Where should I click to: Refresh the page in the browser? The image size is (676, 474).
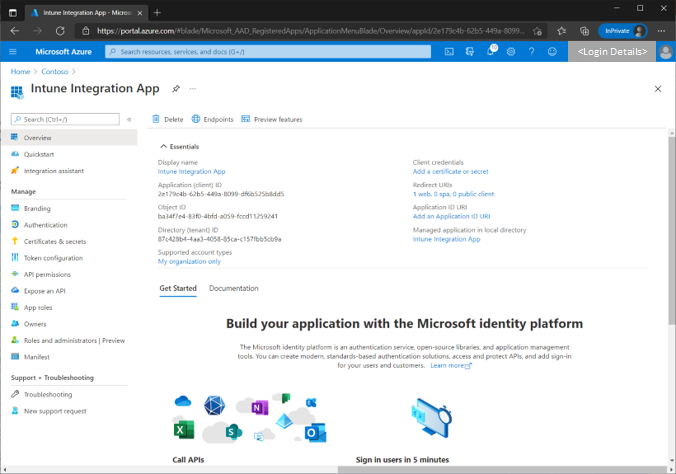coord(60,31)
